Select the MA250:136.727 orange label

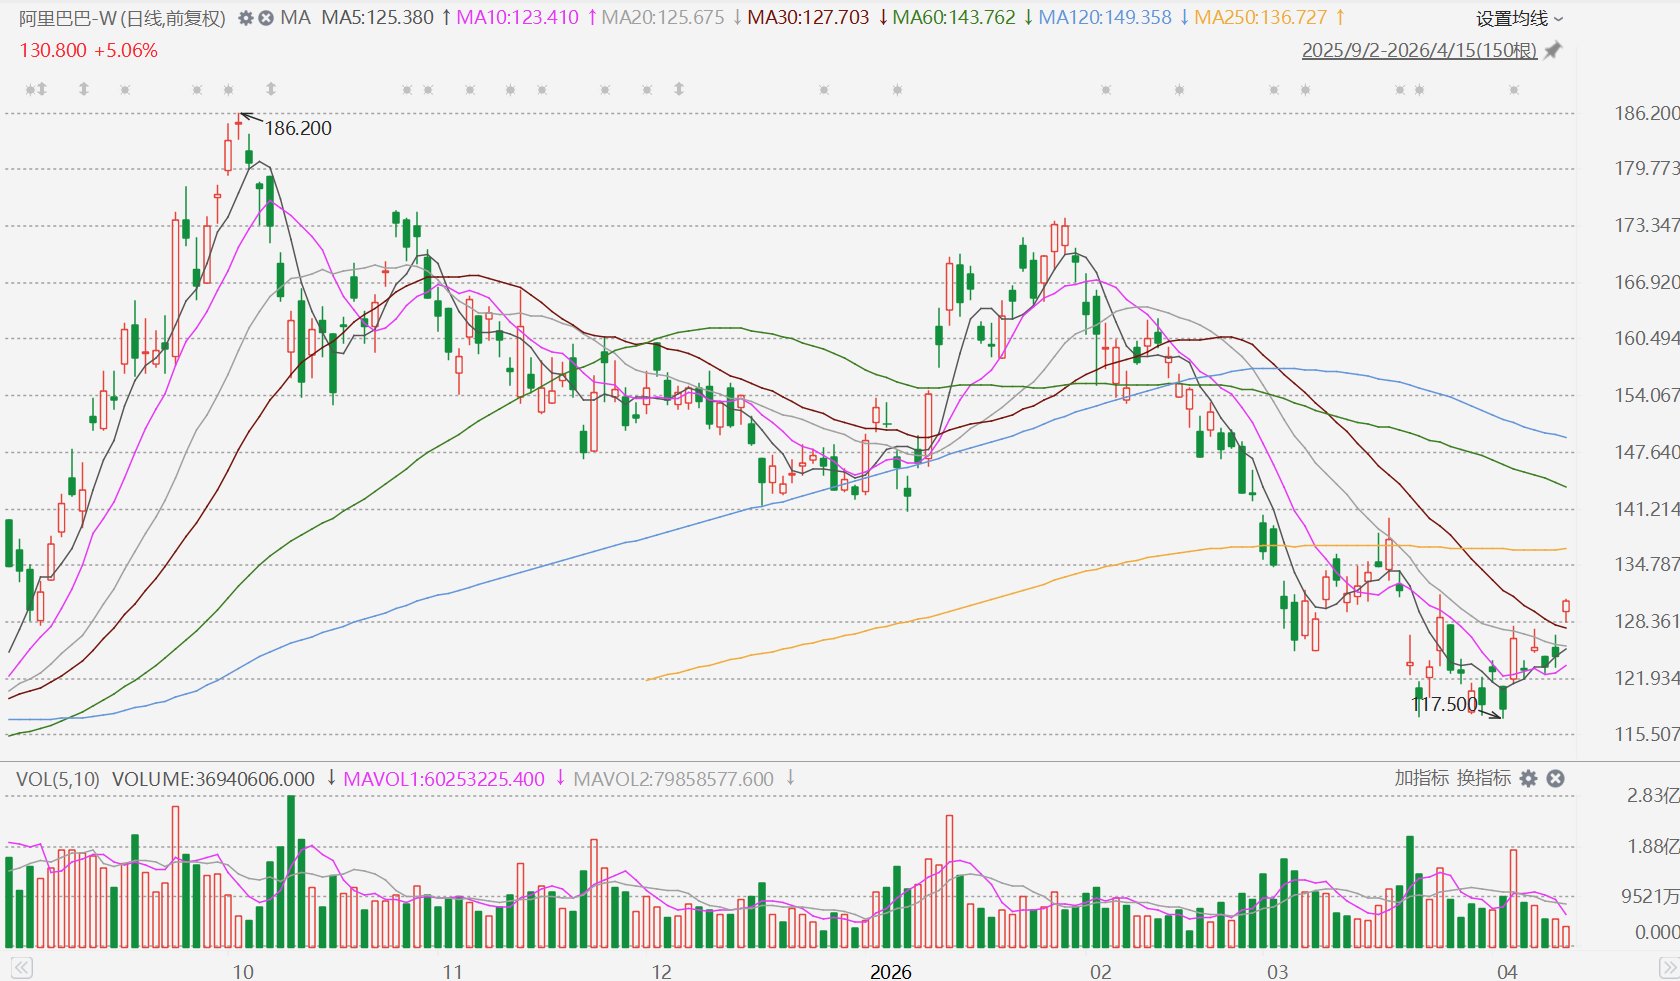pyautogui.click(x=1261, y=18)
